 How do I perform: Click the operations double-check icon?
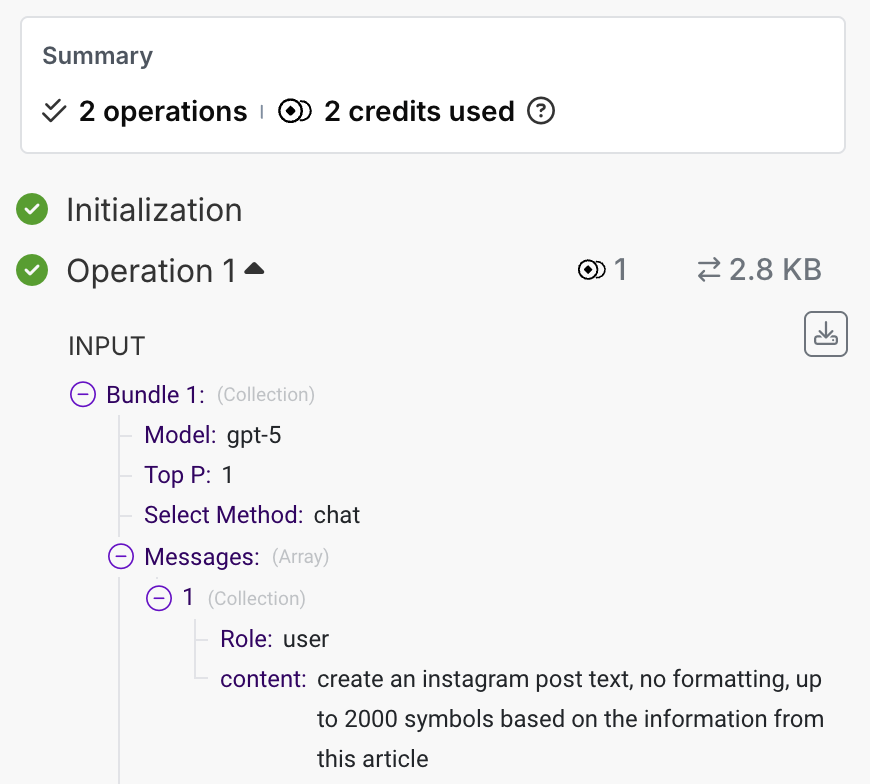54,111
